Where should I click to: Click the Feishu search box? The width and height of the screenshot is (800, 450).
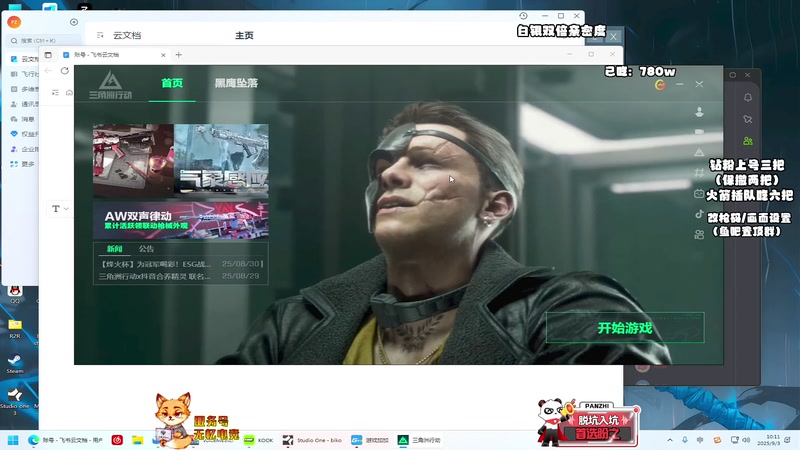[x=44, y=40]
